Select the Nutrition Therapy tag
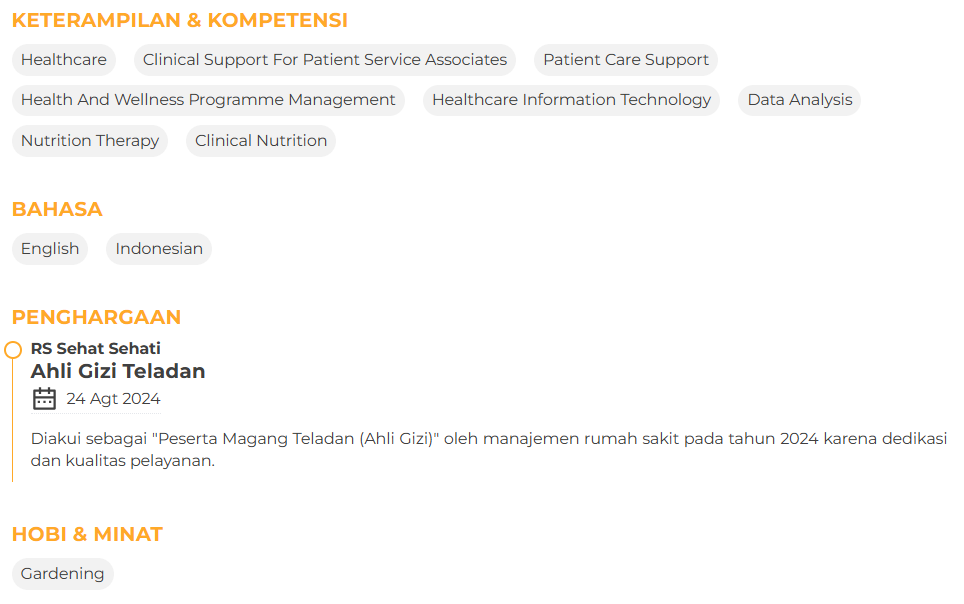Screen dimensions: 964x604 tap(90, 141)
